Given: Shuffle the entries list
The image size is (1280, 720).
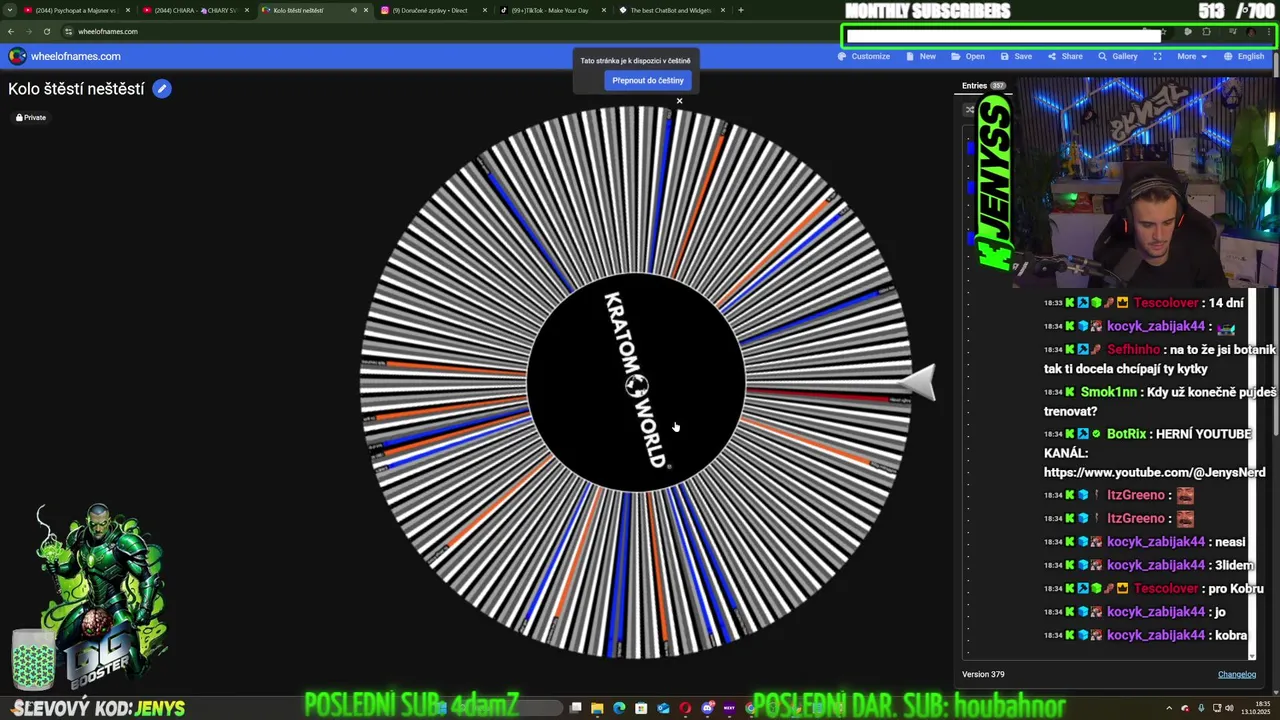Looking at the screenshot, I should [x=969, y=110].
